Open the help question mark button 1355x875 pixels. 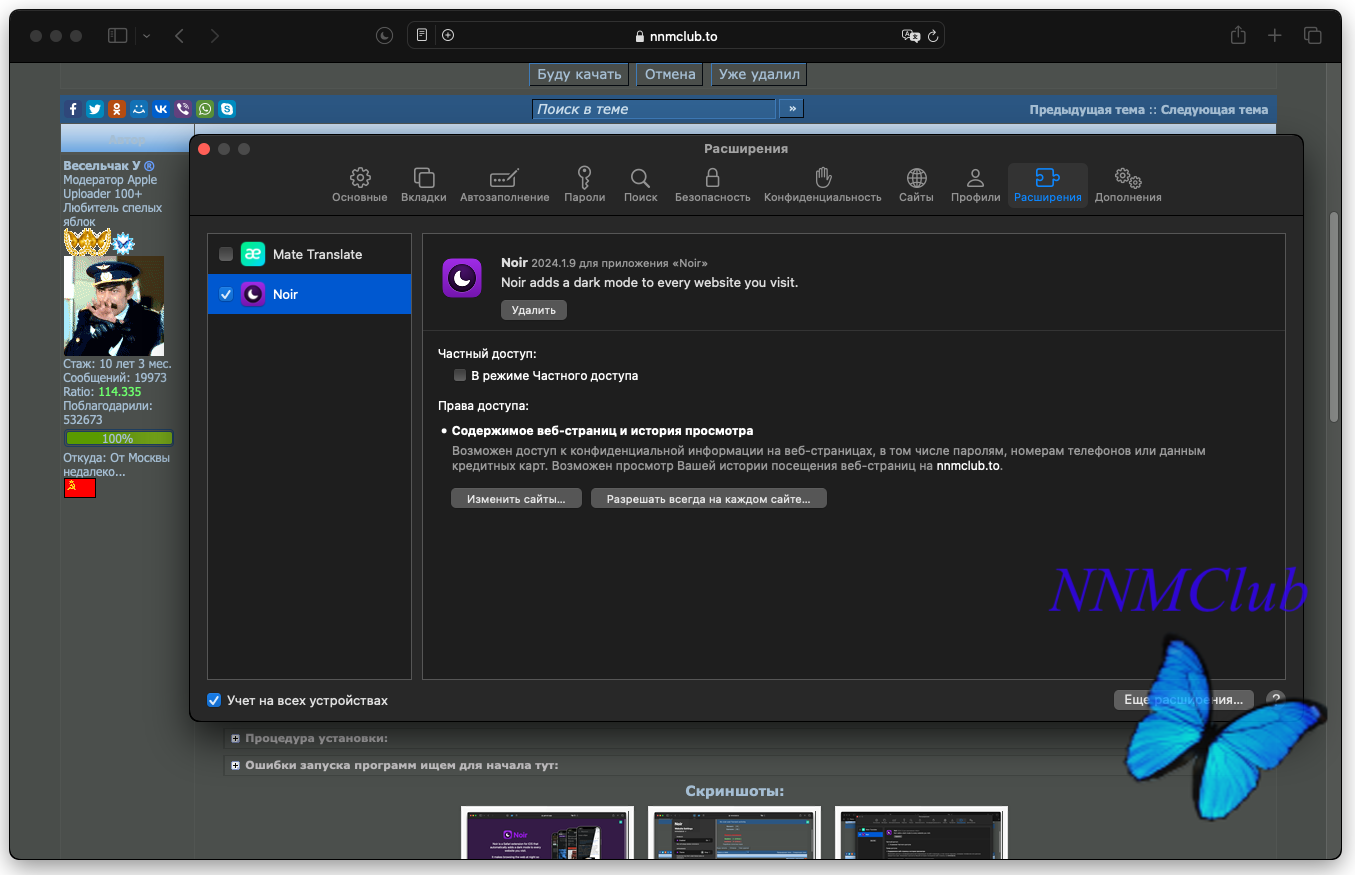pyautogui.click(x=1275, y=700)
